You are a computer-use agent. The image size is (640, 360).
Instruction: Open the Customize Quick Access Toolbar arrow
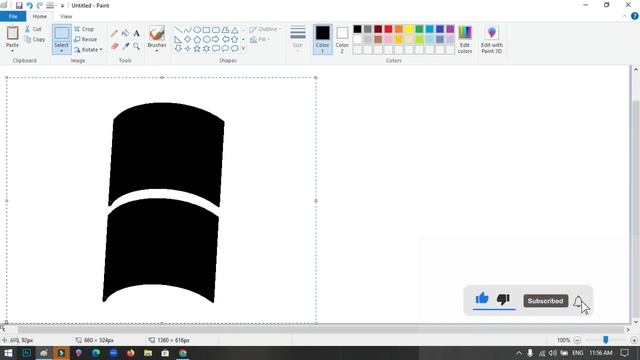point(62,6)
